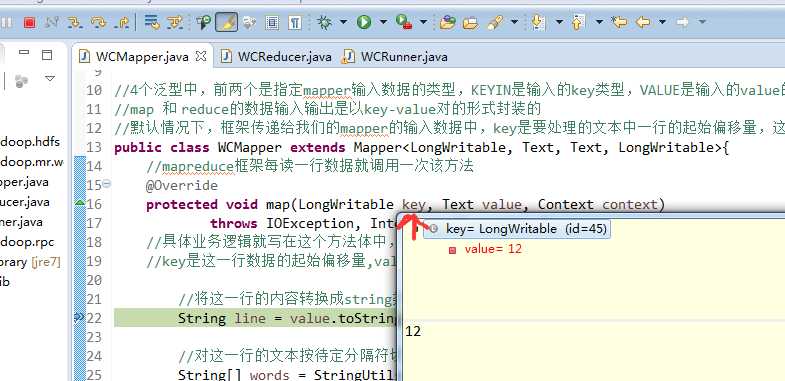
Task: Toggle Show Whitespace Characters
Action: [295, 22]
